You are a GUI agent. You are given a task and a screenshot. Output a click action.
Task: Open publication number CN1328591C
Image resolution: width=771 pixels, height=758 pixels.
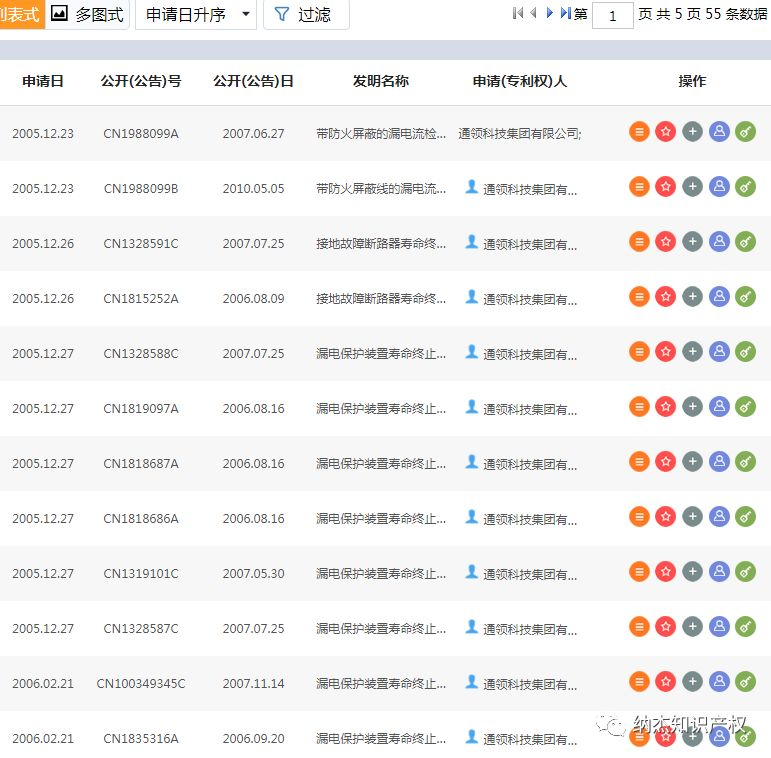(141, 244)
